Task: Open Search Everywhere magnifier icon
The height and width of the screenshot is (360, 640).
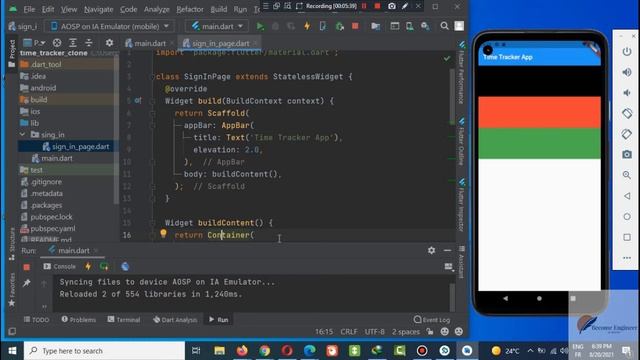Action: [x=444, y=27]
